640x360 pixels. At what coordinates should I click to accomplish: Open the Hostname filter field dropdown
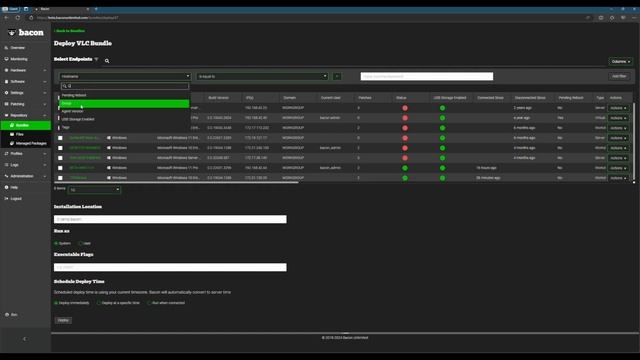pyautogui.click(x=125, y=76)
